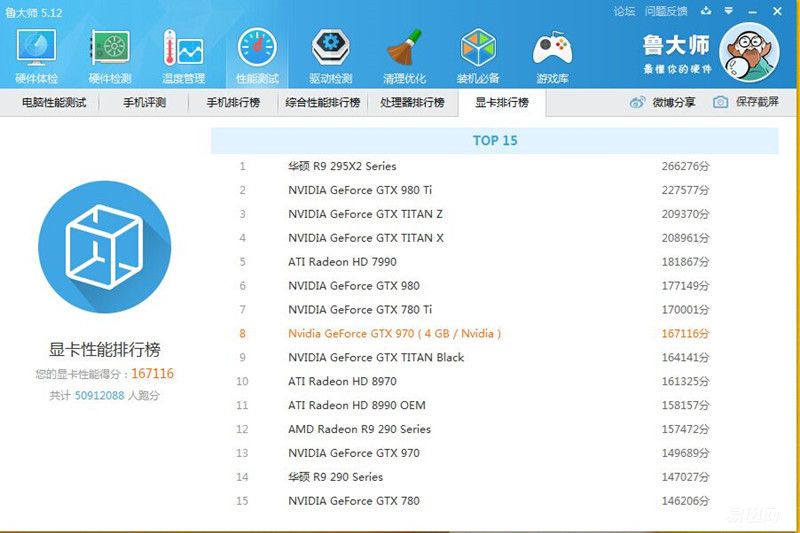Switch to 综合性能排行榜 tab
The width and height of the screenshot is (800, 533).
pos(323,103)
